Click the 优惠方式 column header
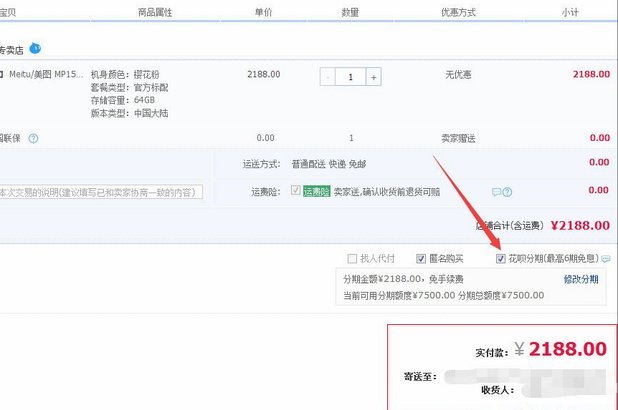This screenshot has height=410, width=618. pyautogui.click(x=458, y=12)
